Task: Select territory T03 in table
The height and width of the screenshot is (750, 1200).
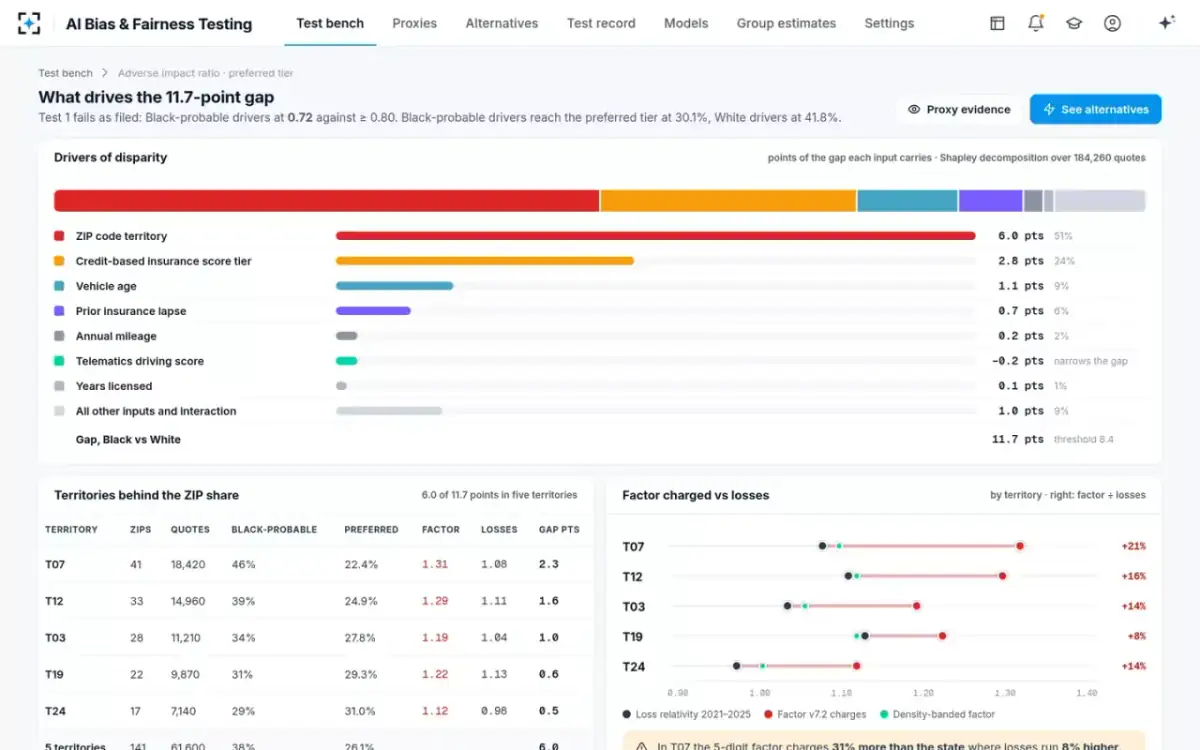Action: coord(55,638)
